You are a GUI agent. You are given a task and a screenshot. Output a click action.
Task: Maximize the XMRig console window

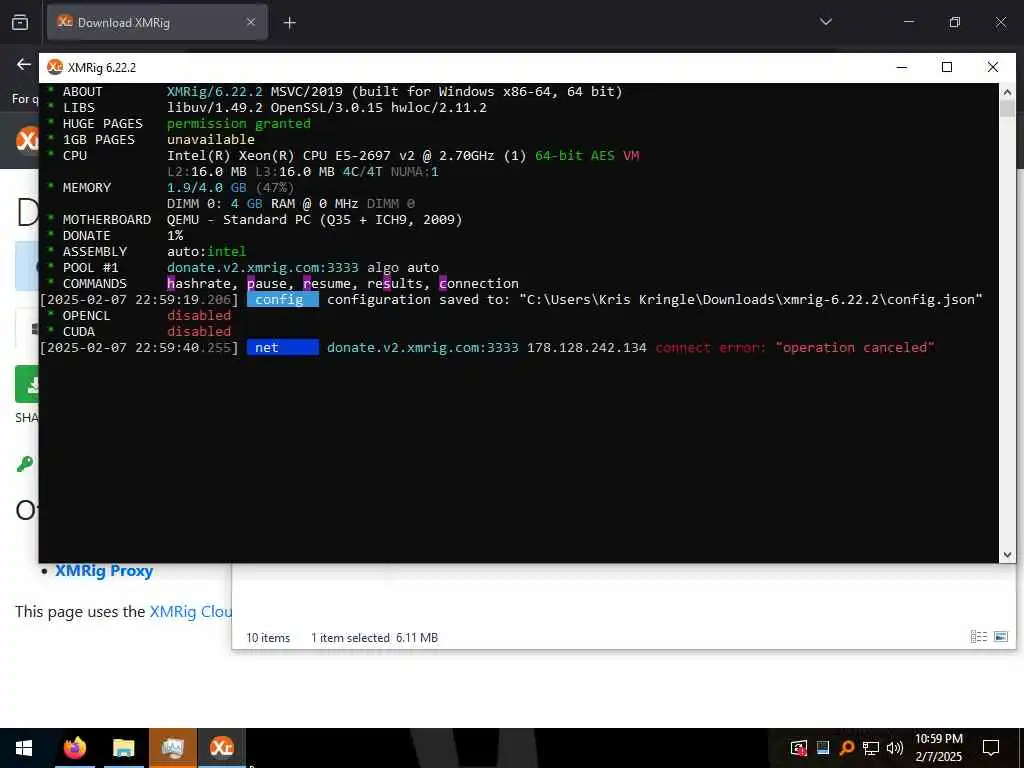(x=947, y=67)
